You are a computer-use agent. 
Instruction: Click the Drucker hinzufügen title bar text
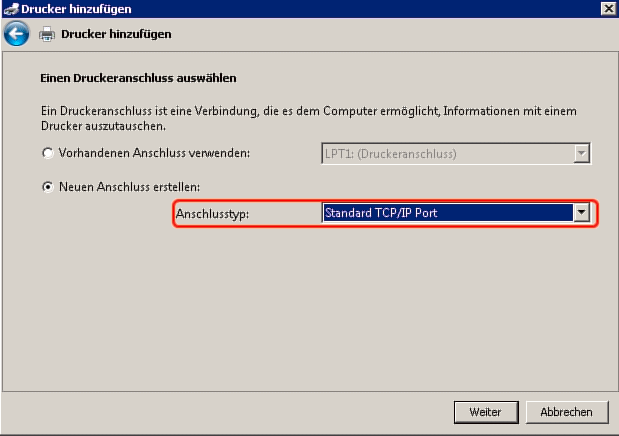(76, 9)
